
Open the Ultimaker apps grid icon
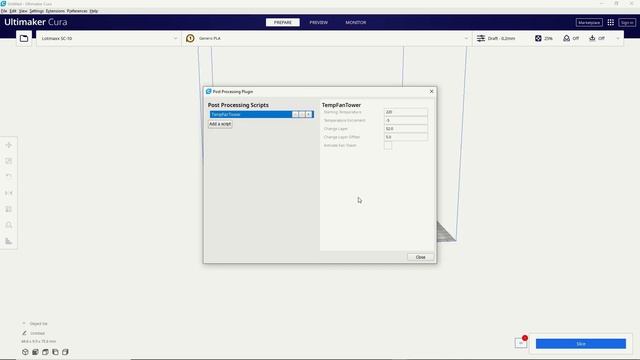coord(611,22)
